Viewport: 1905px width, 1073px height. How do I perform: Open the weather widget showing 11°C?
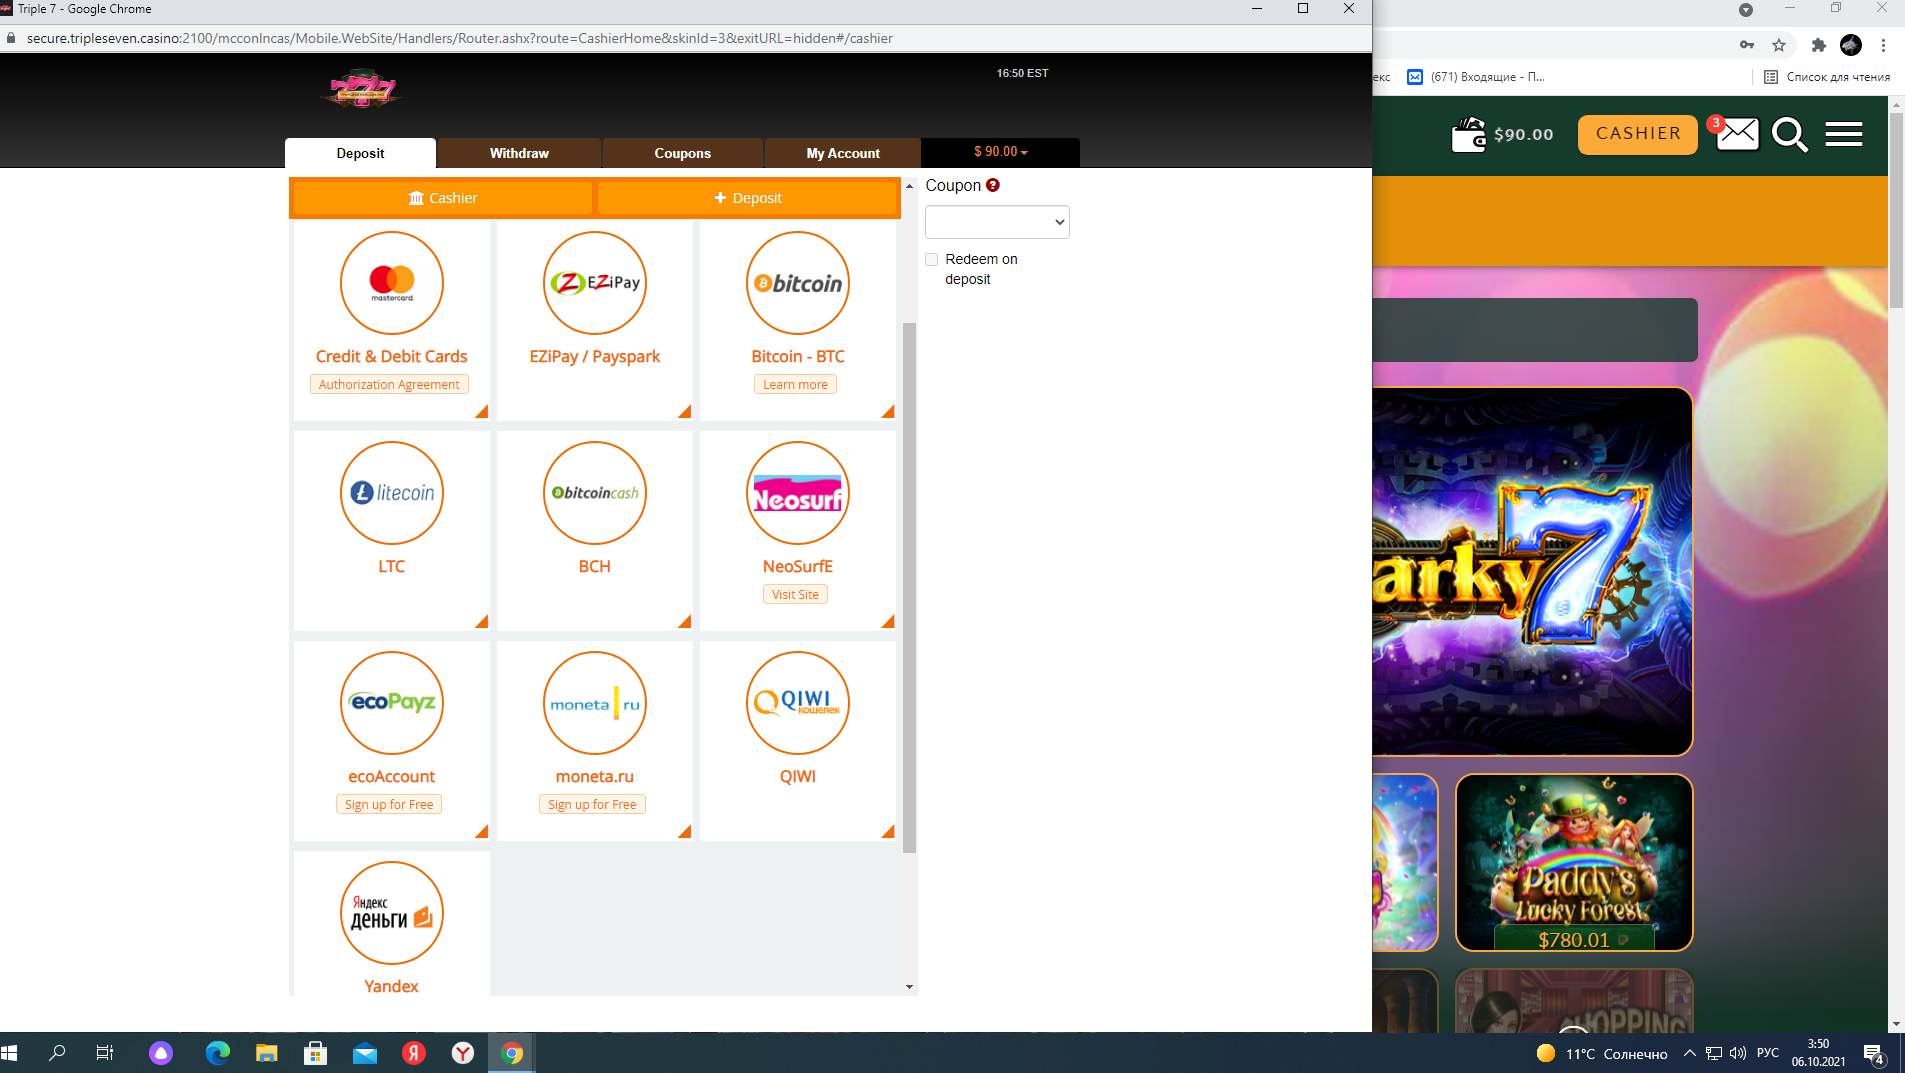click(1602, 1053)
